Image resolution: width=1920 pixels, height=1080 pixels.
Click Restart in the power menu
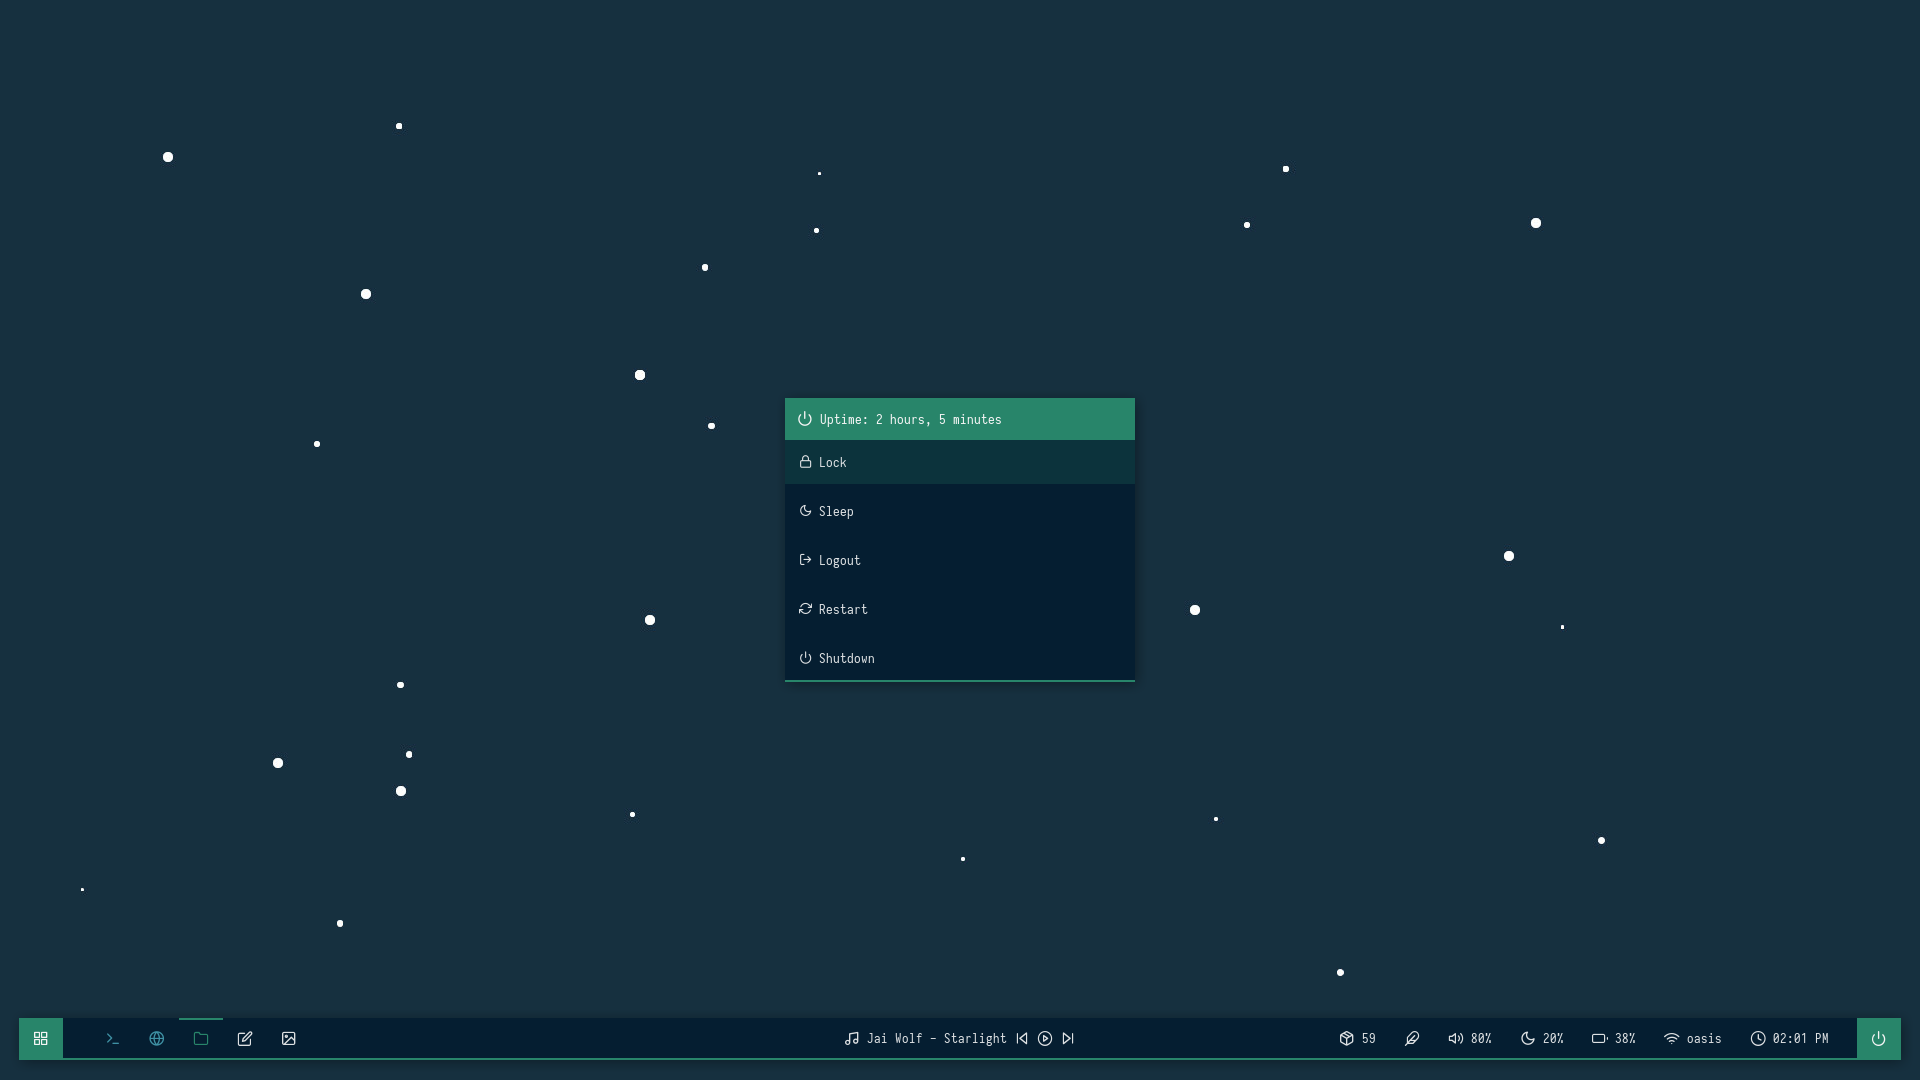click(959, 609)
